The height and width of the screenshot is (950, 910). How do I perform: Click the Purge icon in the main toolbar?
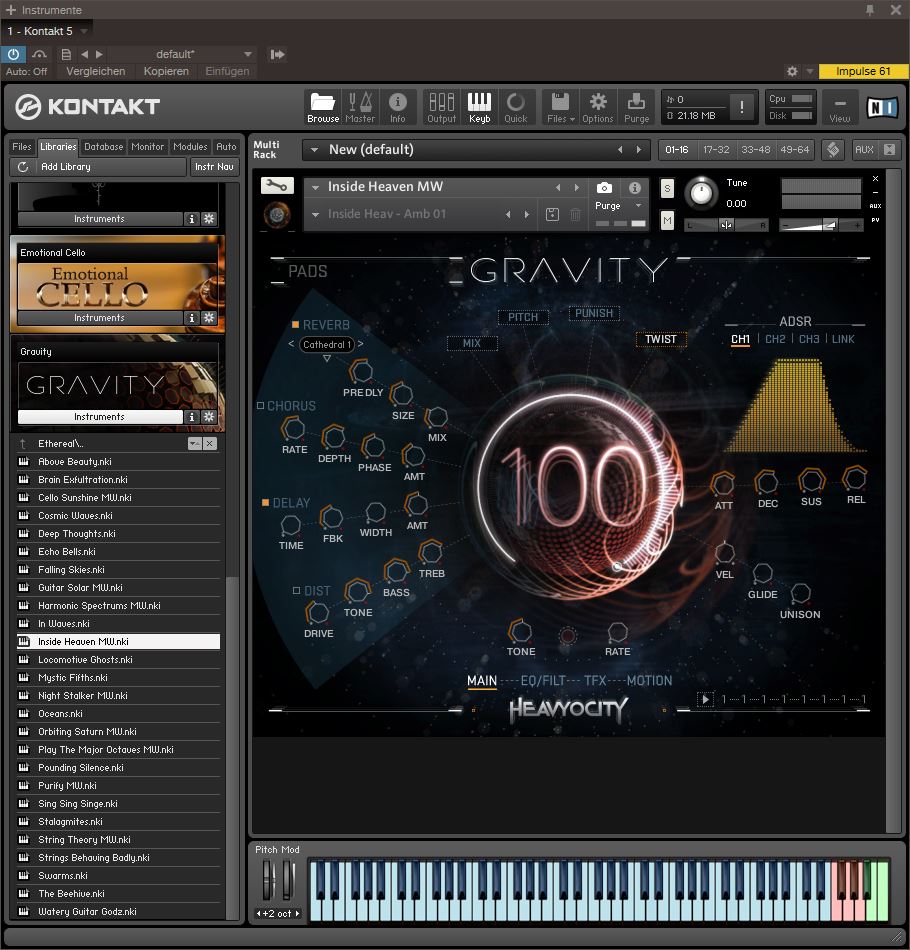pos(636,107)
